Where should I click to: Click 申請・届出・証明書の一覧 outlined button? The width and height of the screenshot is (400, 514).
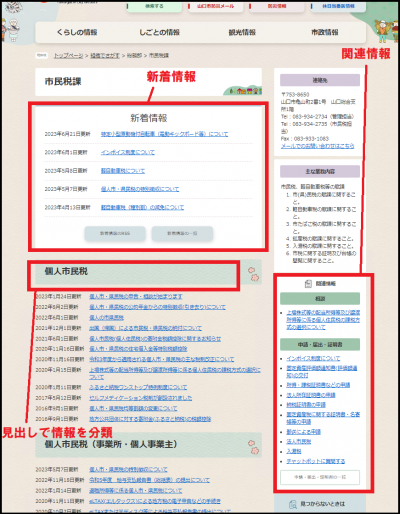tap(320, 477)
